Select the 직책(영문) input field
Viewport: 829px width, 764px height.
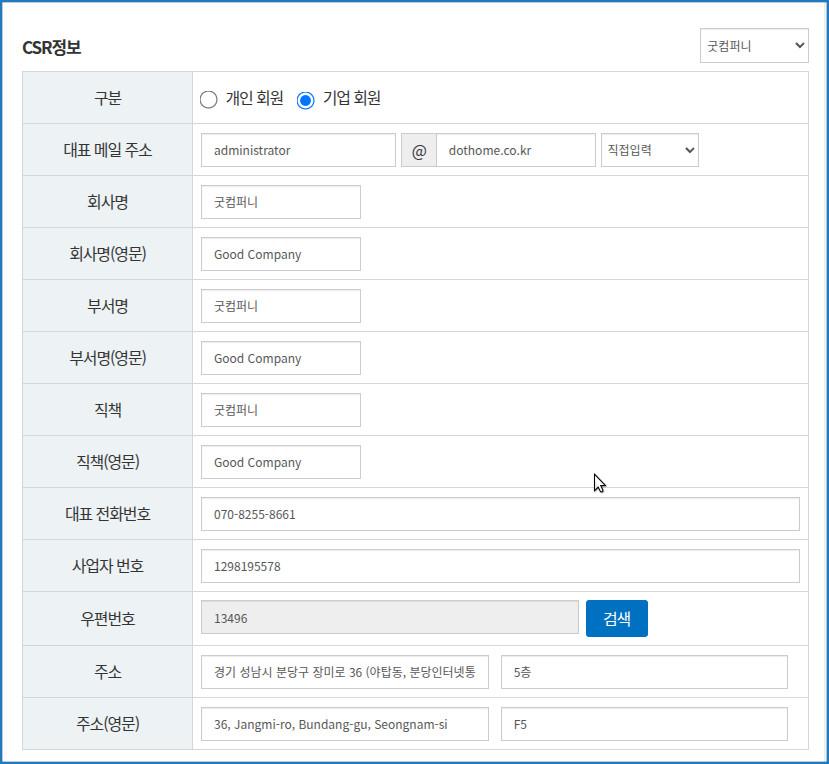coord(281,462)
